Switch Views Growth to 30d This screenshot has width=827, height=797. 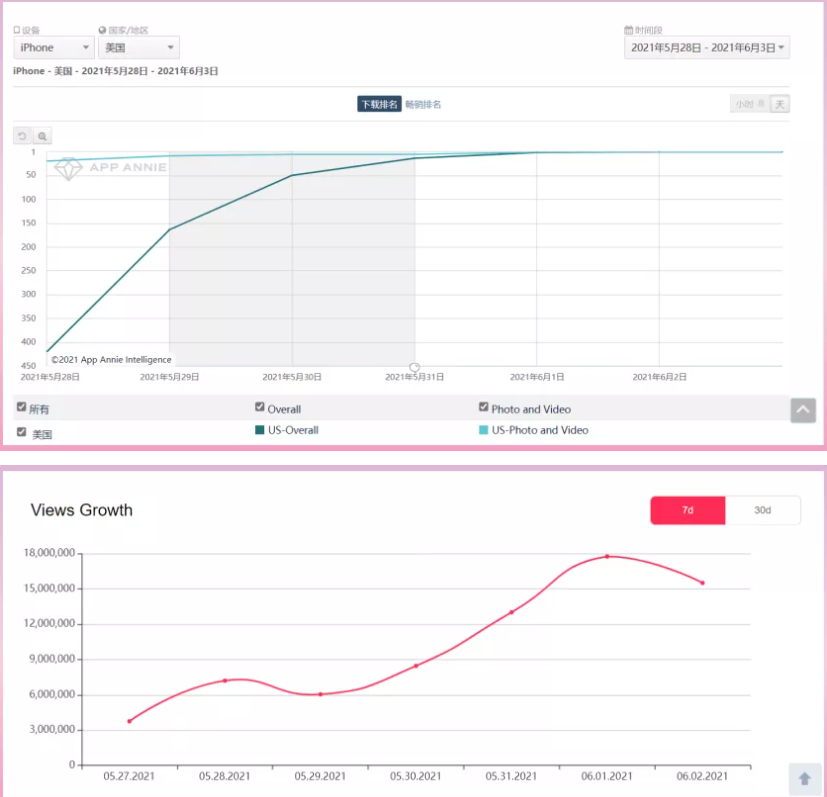tap(762, 510)
